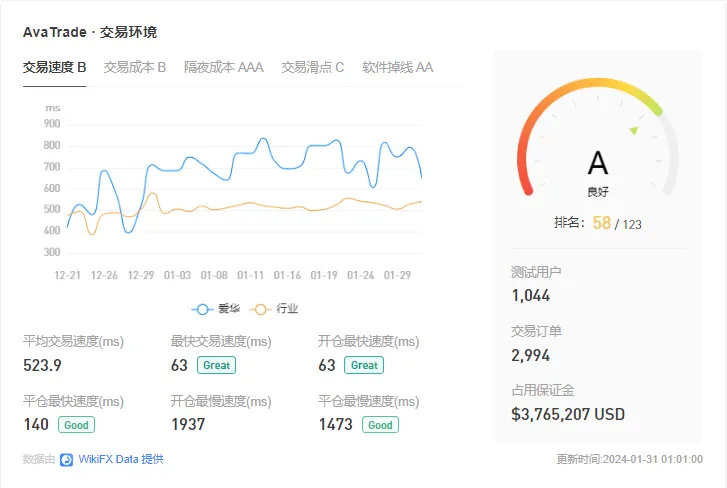Select the 交易速度 B tab
The height and width of the screenshot is (488, 727).
(x=55, y=68)
